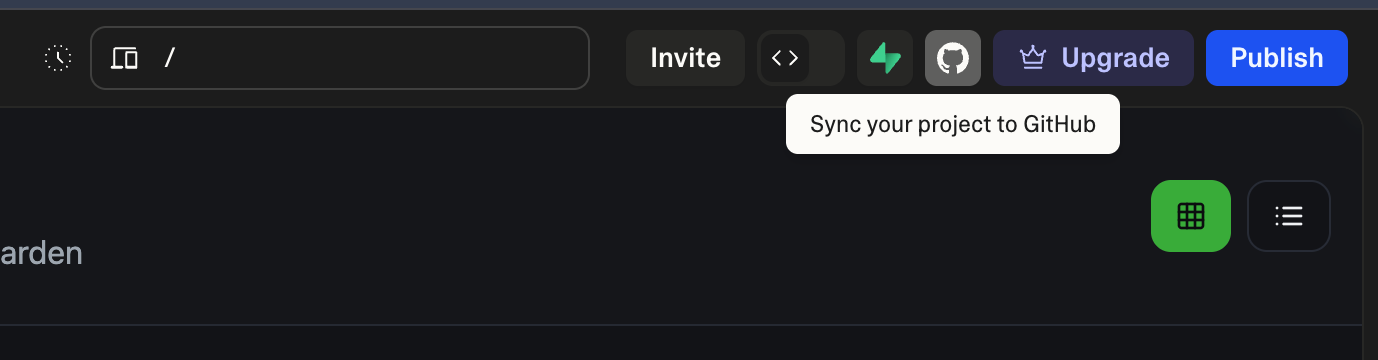Click the Upgrade plan label

[1115, 58]
